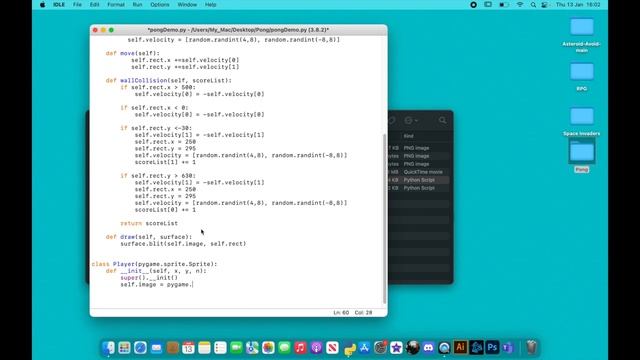Screen dimensions: 640x360
Task: Open the battery status menu
Action: click(x=504, y=4)
